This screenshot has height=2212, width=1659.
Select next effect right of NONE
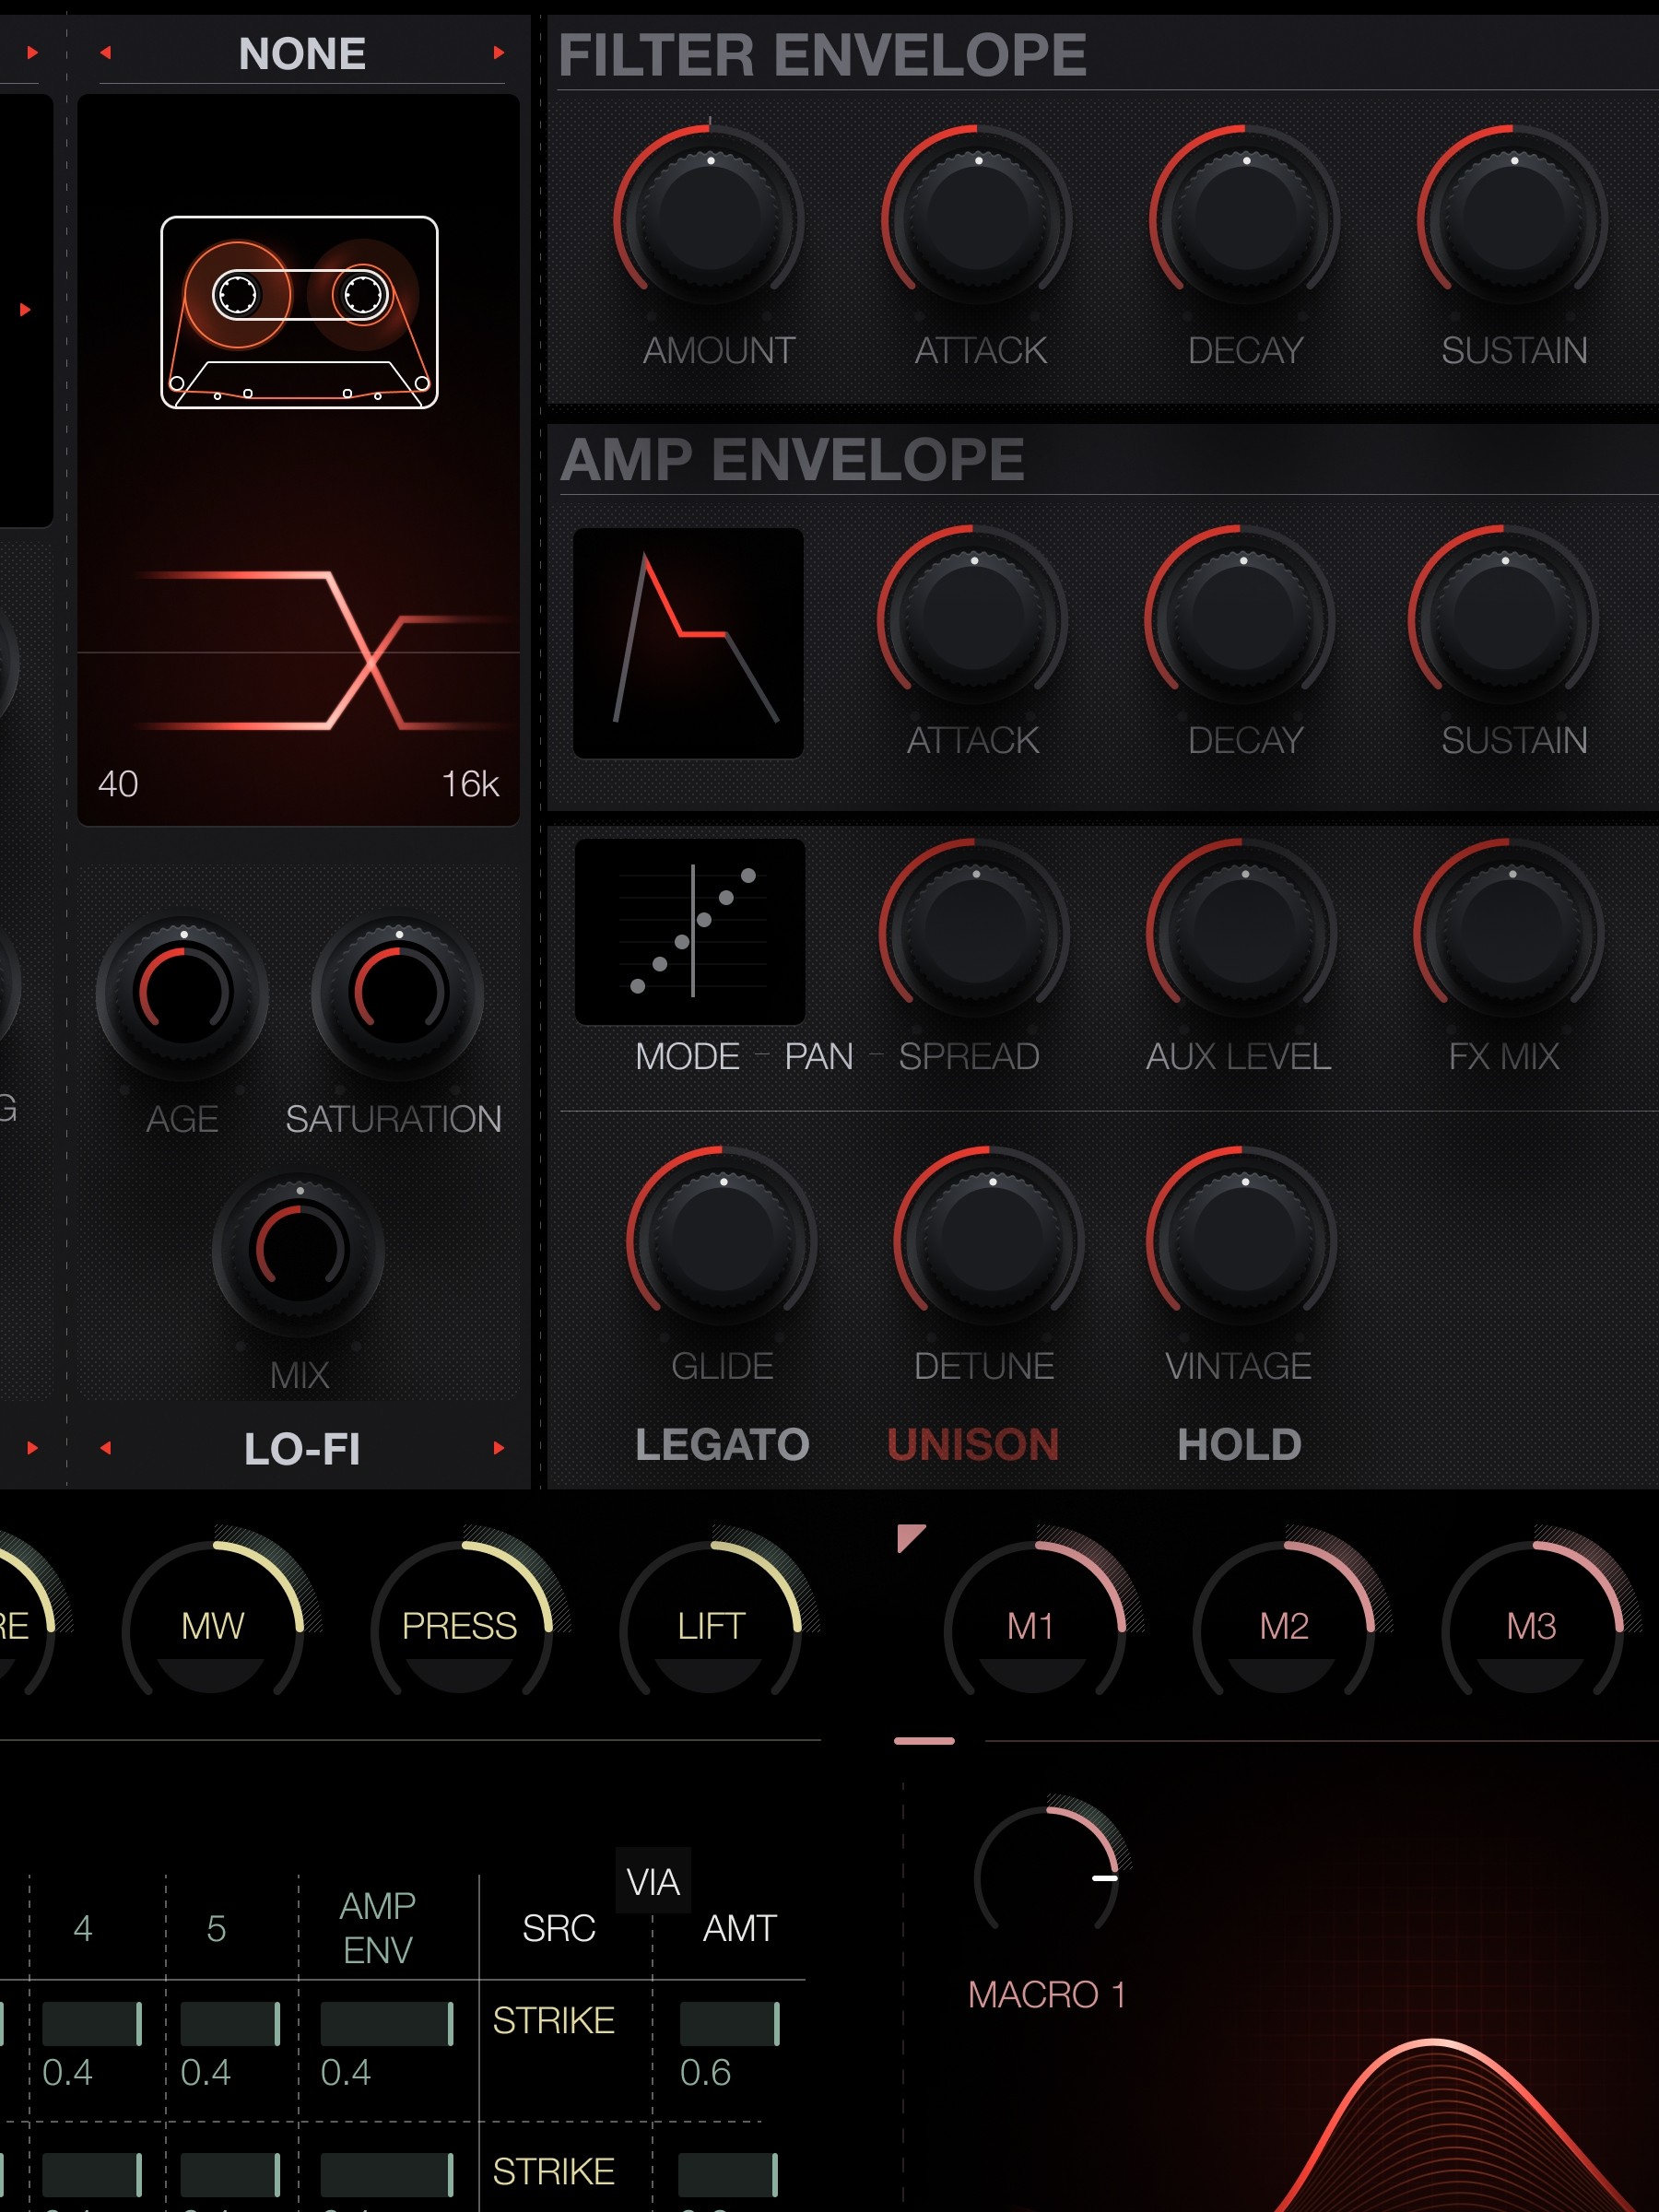click(498, 52)
